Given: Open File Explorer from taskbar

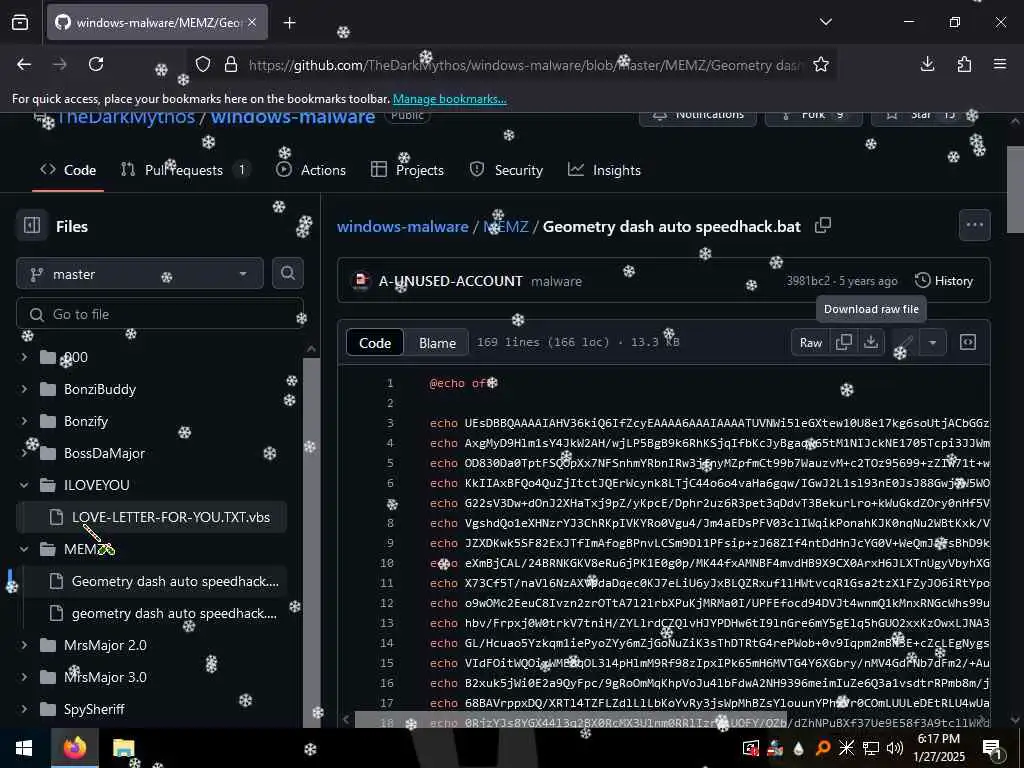Looking at the screenshot, I should click(123, 748).
